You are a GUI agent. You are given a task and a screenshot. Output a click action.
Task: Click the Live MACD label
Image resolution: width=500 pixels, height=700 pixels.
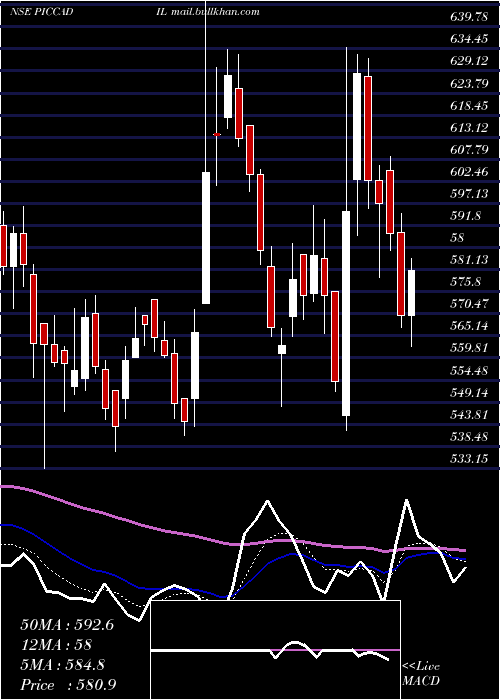tap(421, 674)
